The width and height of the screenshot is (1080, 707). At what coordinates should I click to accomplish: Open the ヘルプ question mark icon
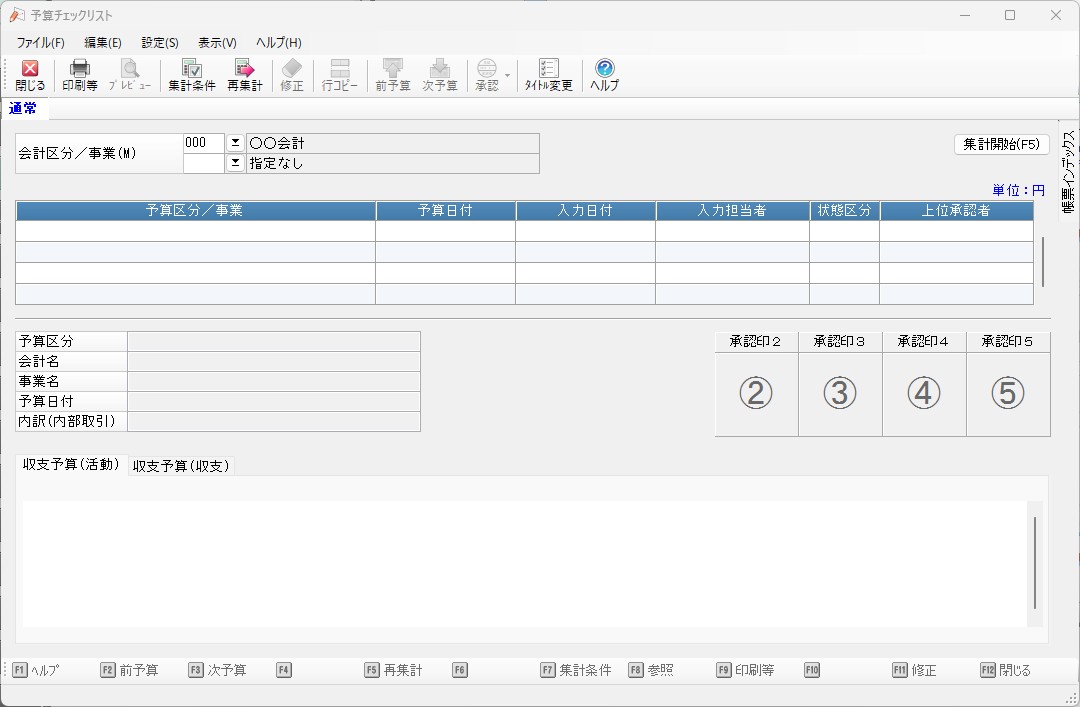click(x=604, y=75)
